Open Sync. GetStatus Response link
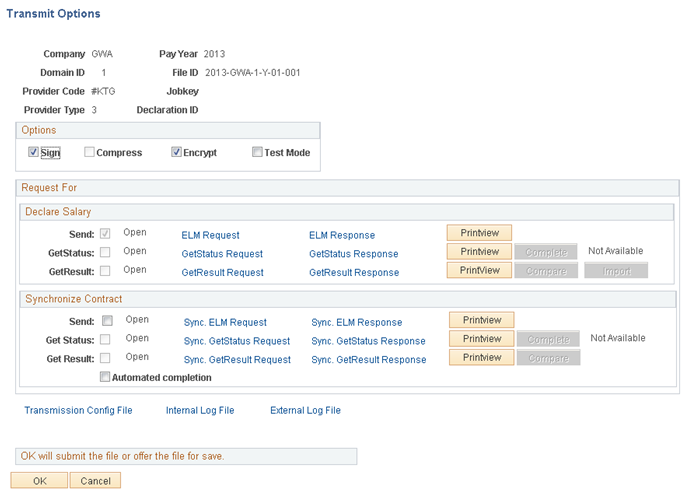 pos(368,341)
